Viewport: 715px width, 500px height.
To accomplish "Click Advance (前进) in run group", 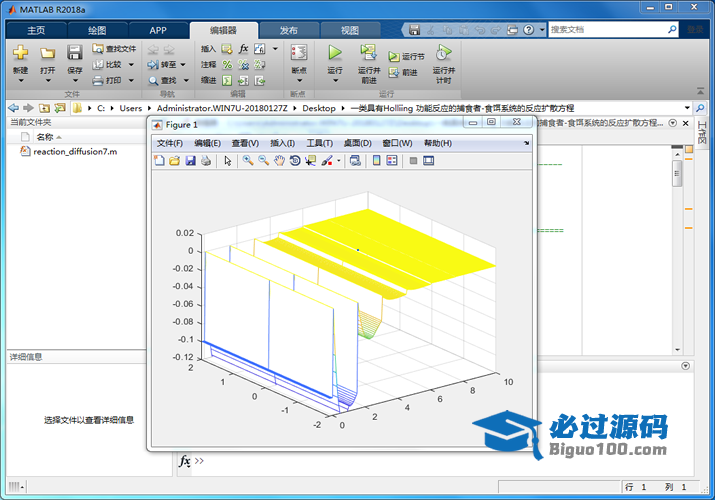I will tap(404, 72).
